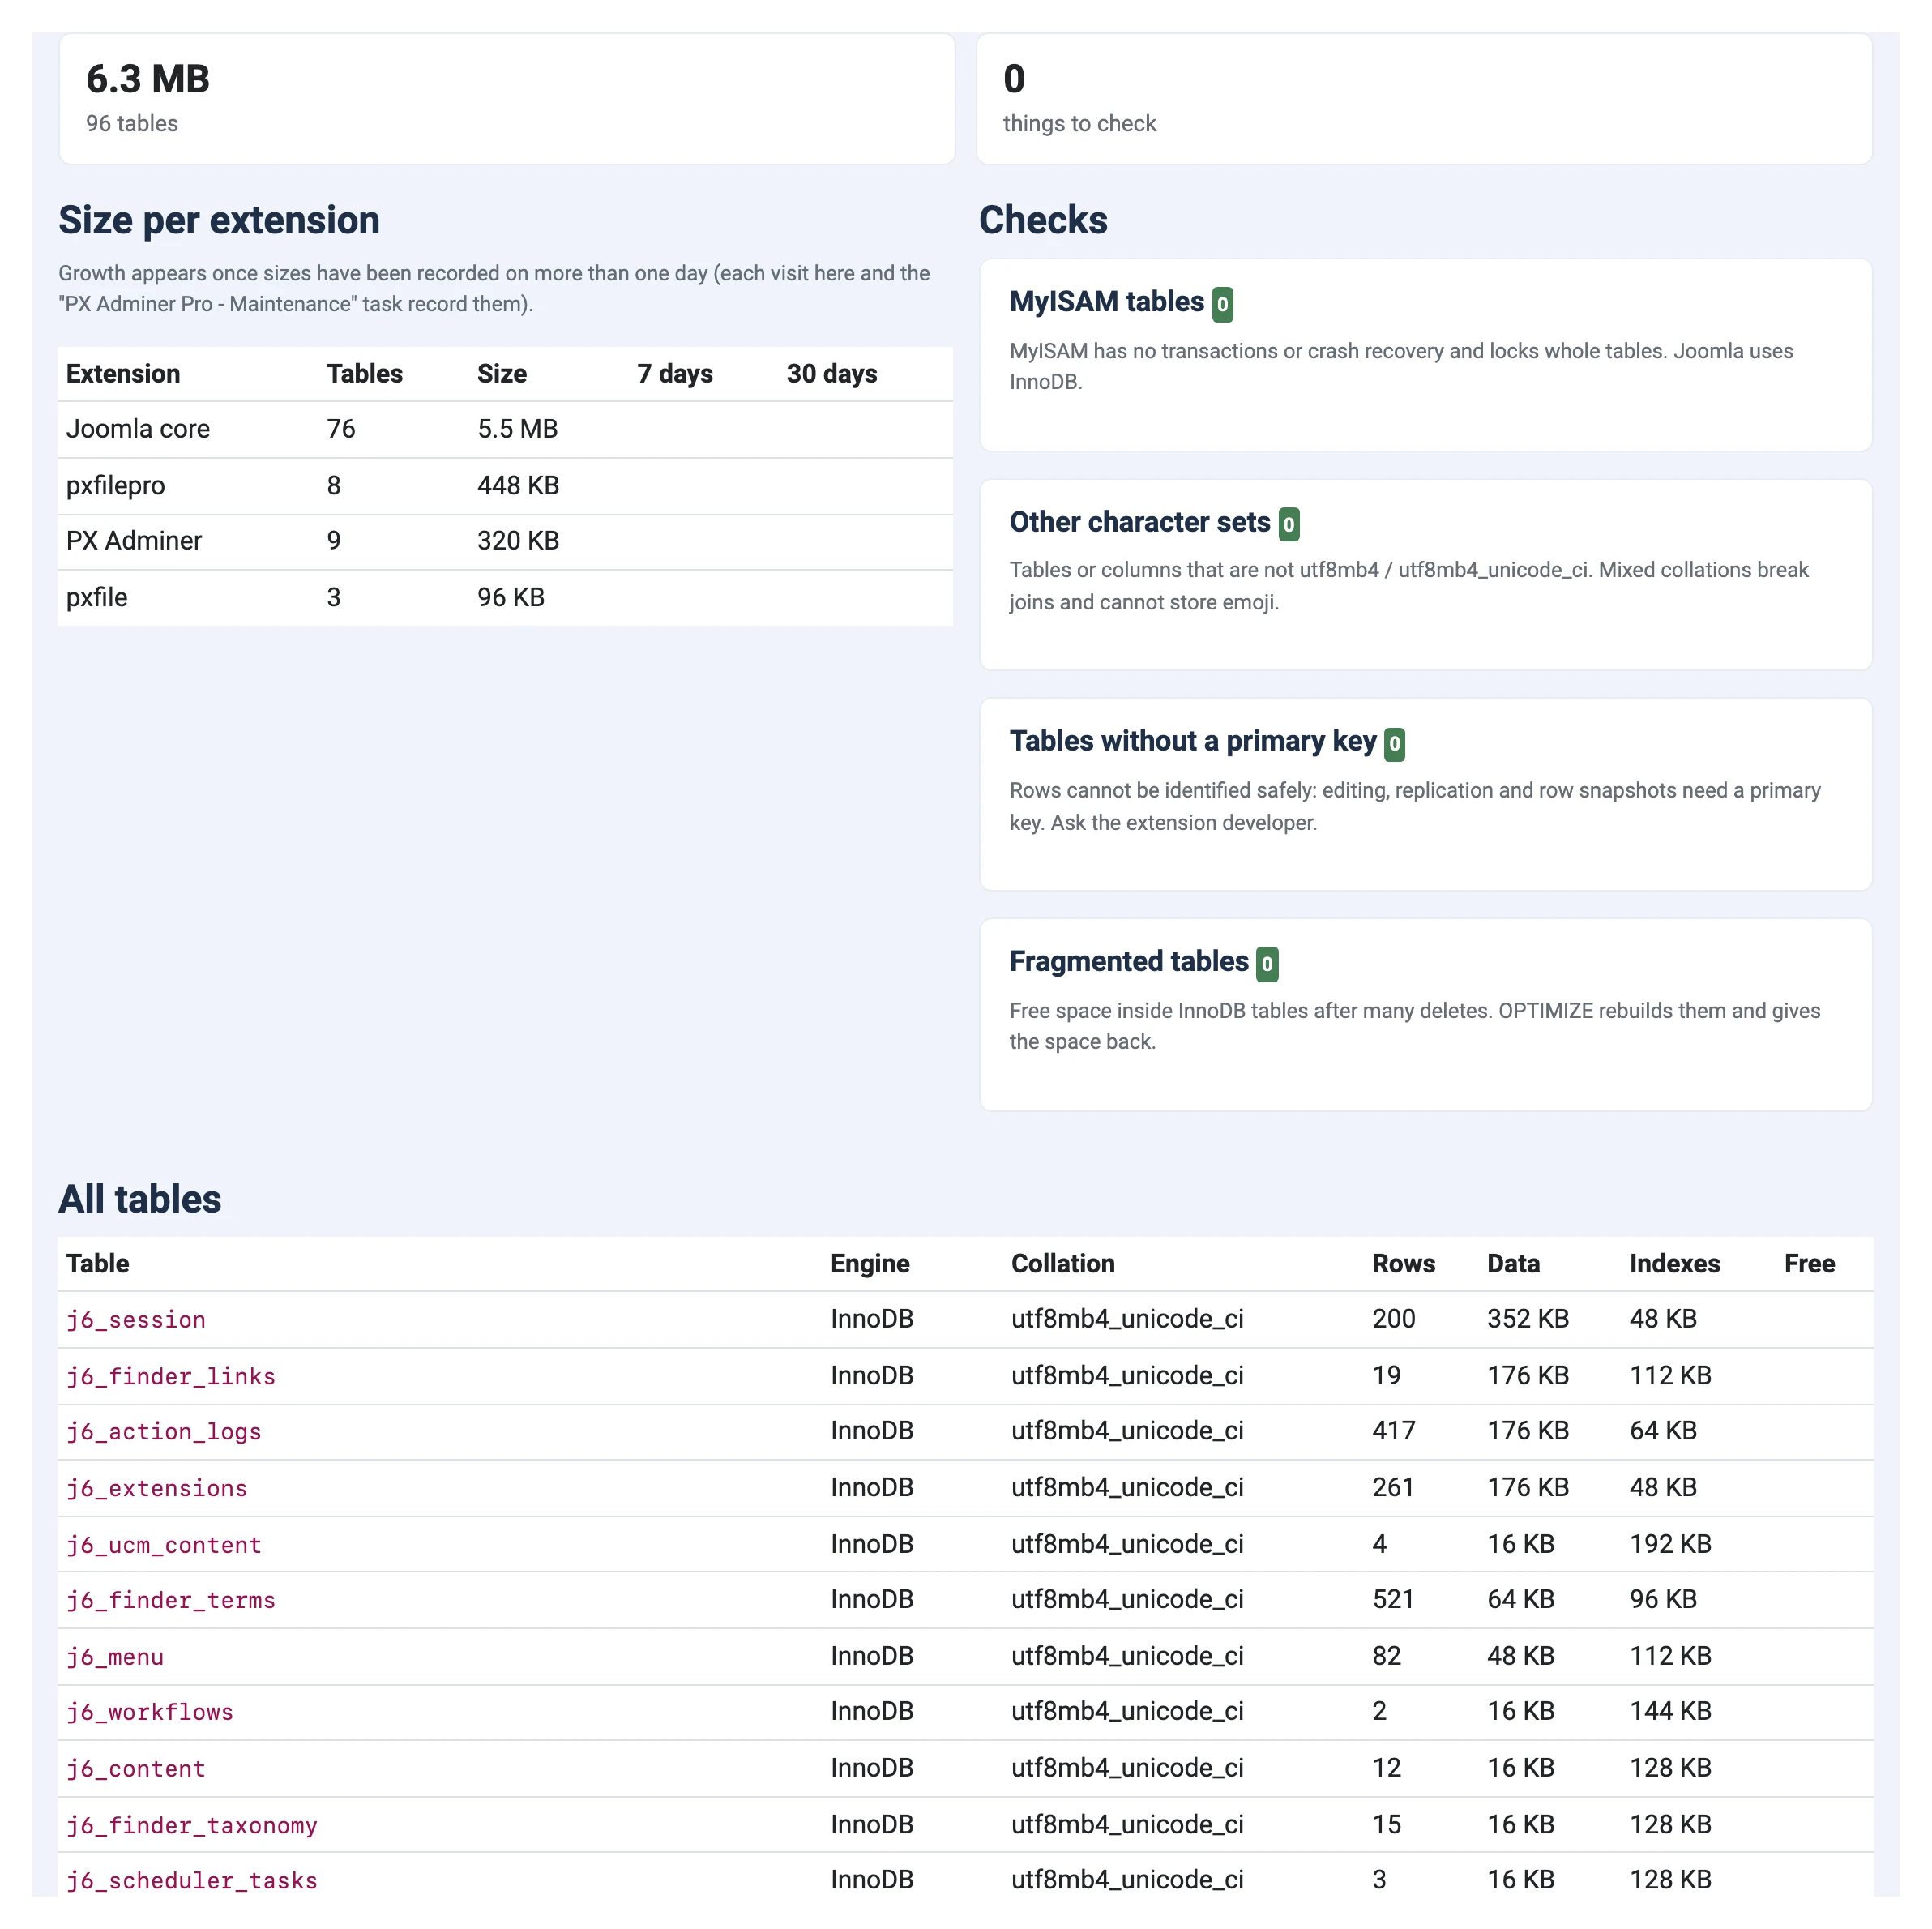Click the 192 KB indexes cell for j6_ucm_content
The image size is (1932, 1929).
[x=1670, y=1544]
